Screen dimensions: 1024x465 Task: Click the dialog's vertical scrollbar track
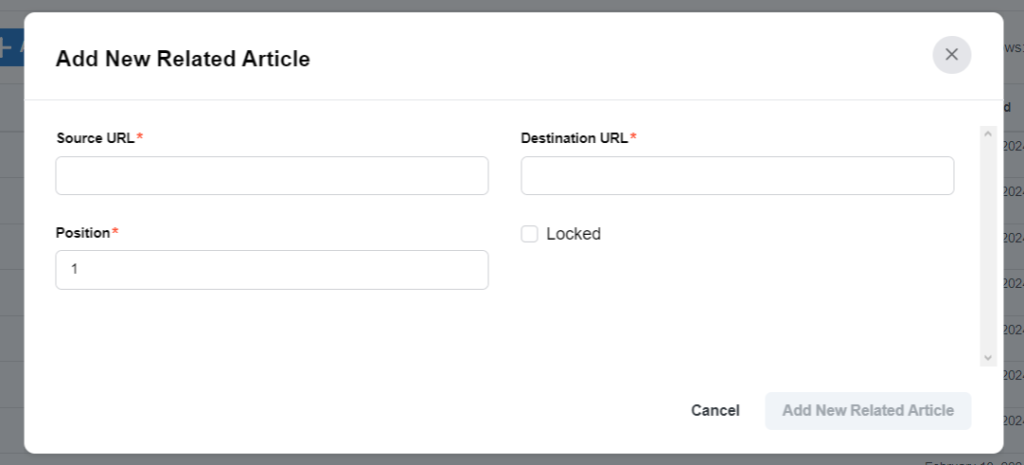tap(987, 246)
